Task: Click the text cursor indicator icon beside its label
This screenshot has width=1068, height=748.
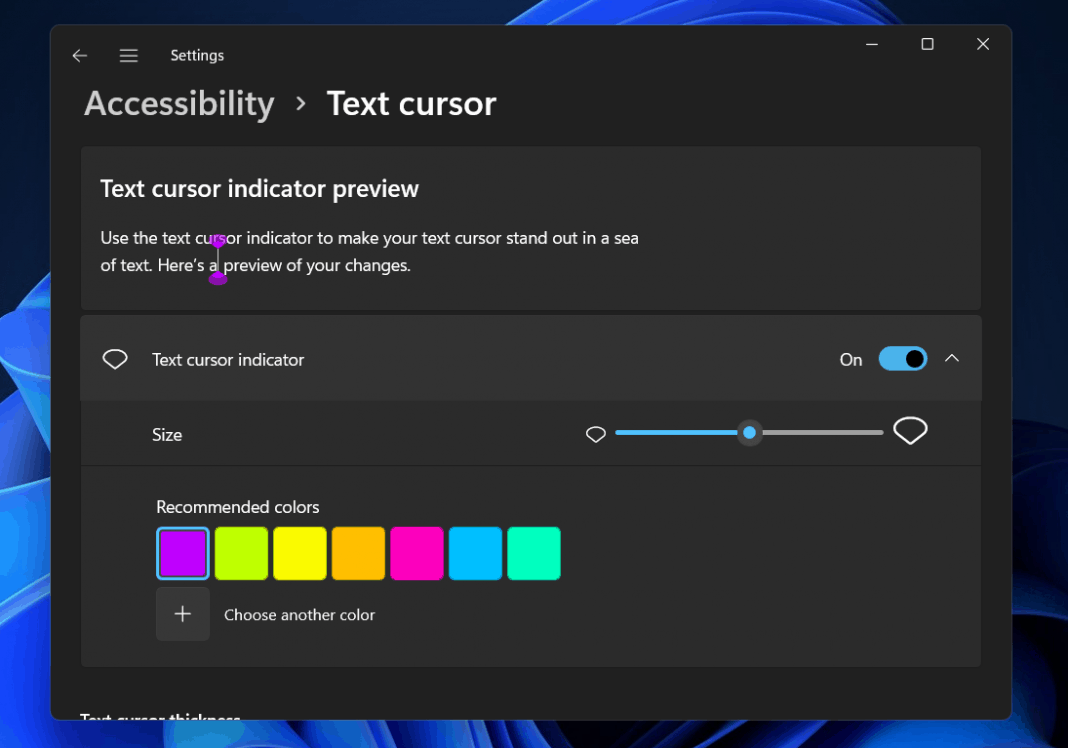Action: pos(114,358)
